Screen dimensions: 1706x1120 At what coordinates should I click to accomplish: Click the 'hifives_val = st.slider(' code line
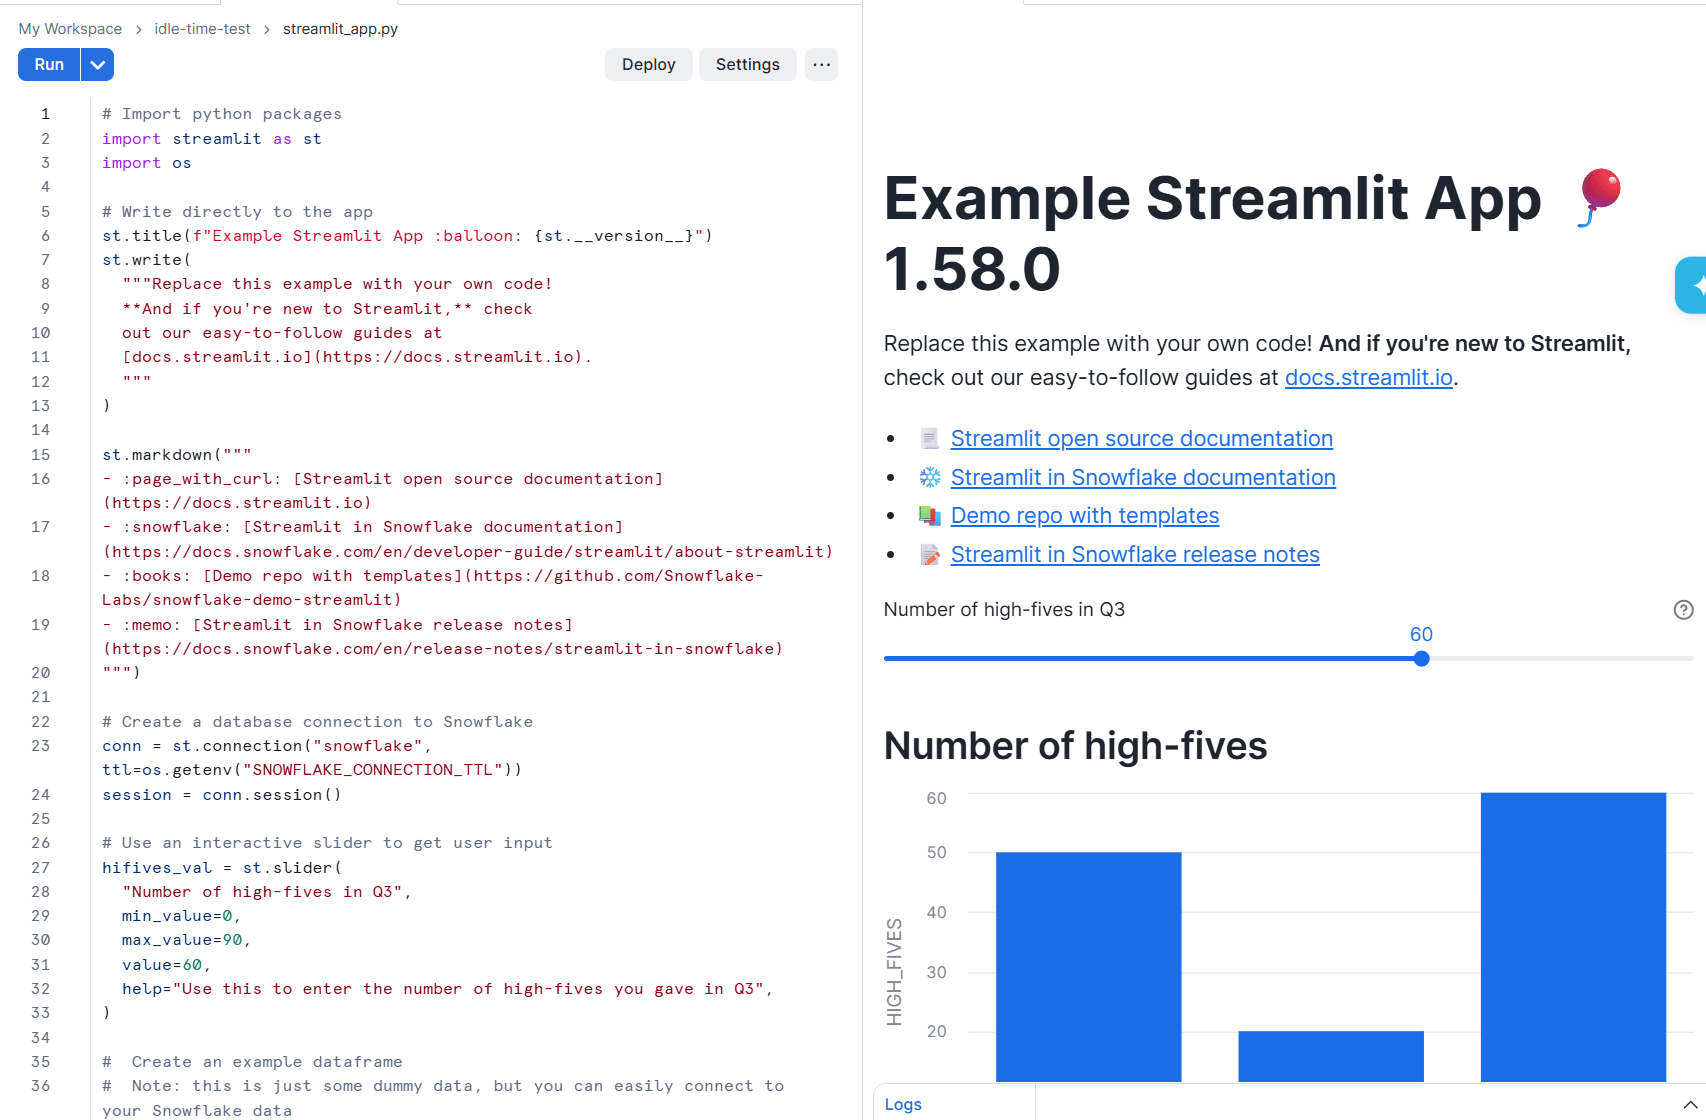pyautogui.click(x=222, y=868)
